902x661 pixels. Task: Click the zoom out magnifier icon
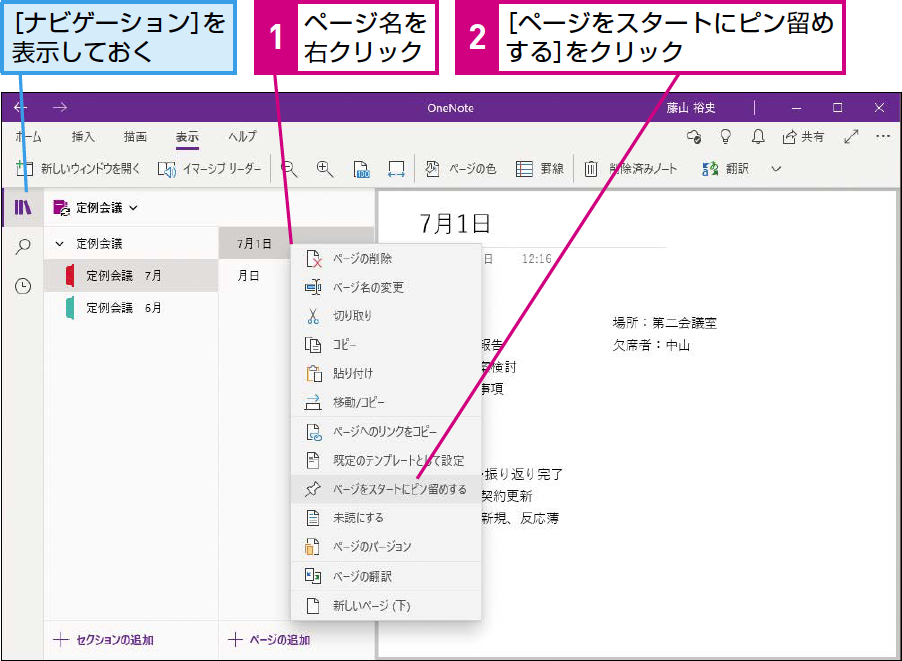pos(289,169)
